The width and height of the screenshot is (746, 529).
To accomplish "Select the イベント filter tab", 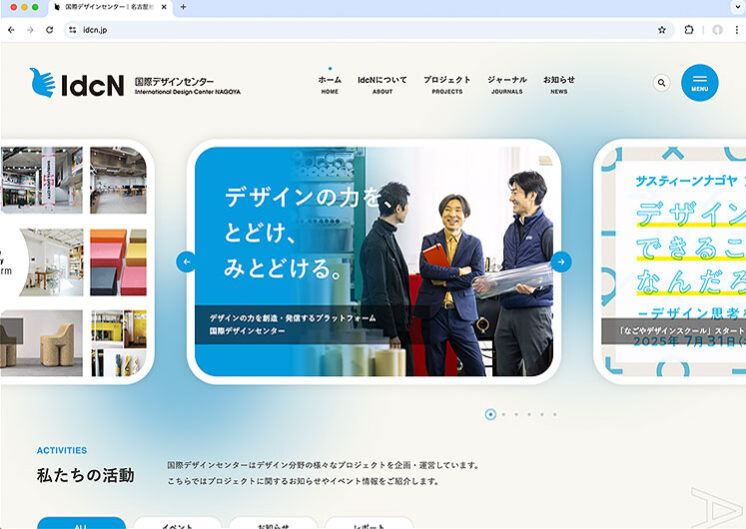I will coord(177,523).
